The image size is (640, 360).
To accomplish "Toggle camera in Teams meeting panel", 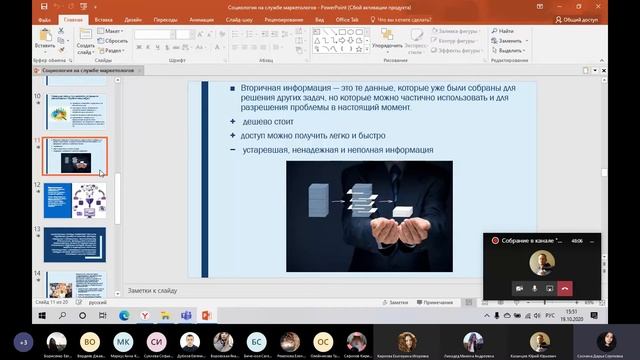I will click(519, 289).
